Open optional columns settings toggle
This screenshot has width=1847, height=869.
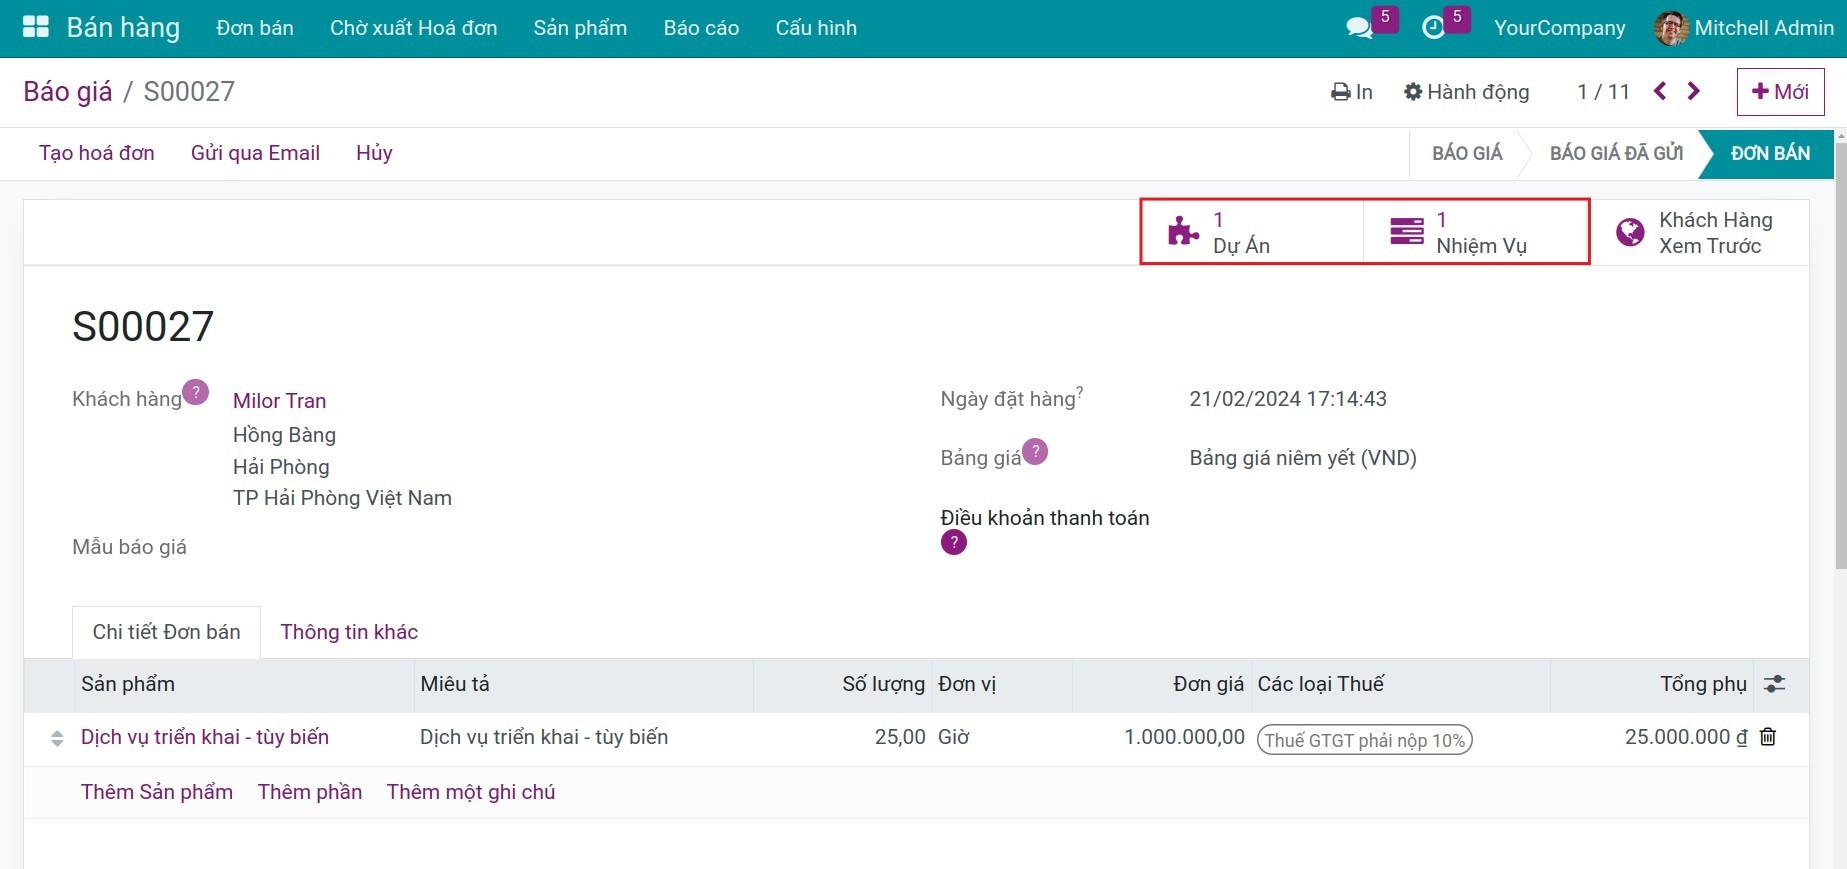(1774, 685)
